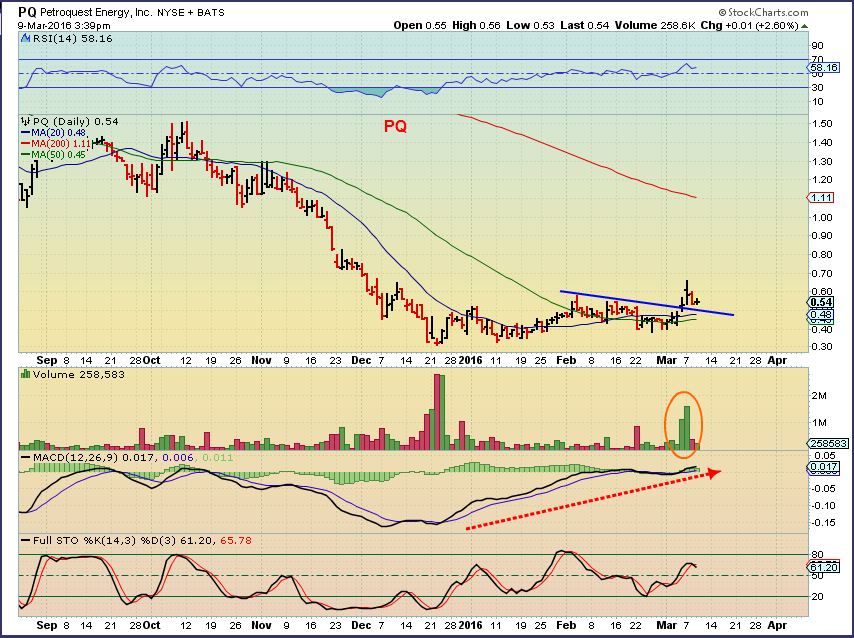Click the light green 0.011 MACD histogram value

pyautogui.click(x=217, y=458)
